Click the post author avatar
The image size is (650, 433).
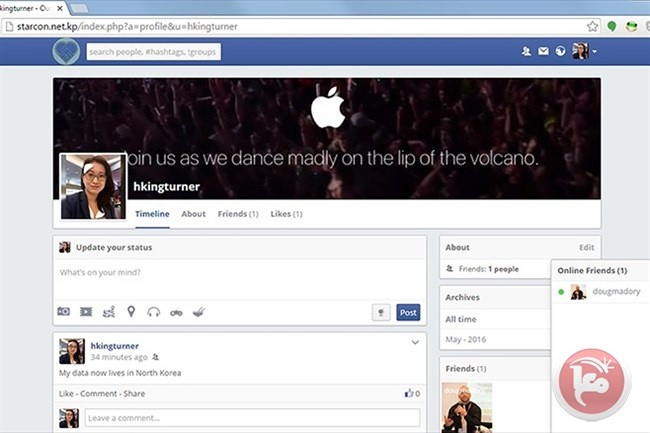[x=72, y=351]
